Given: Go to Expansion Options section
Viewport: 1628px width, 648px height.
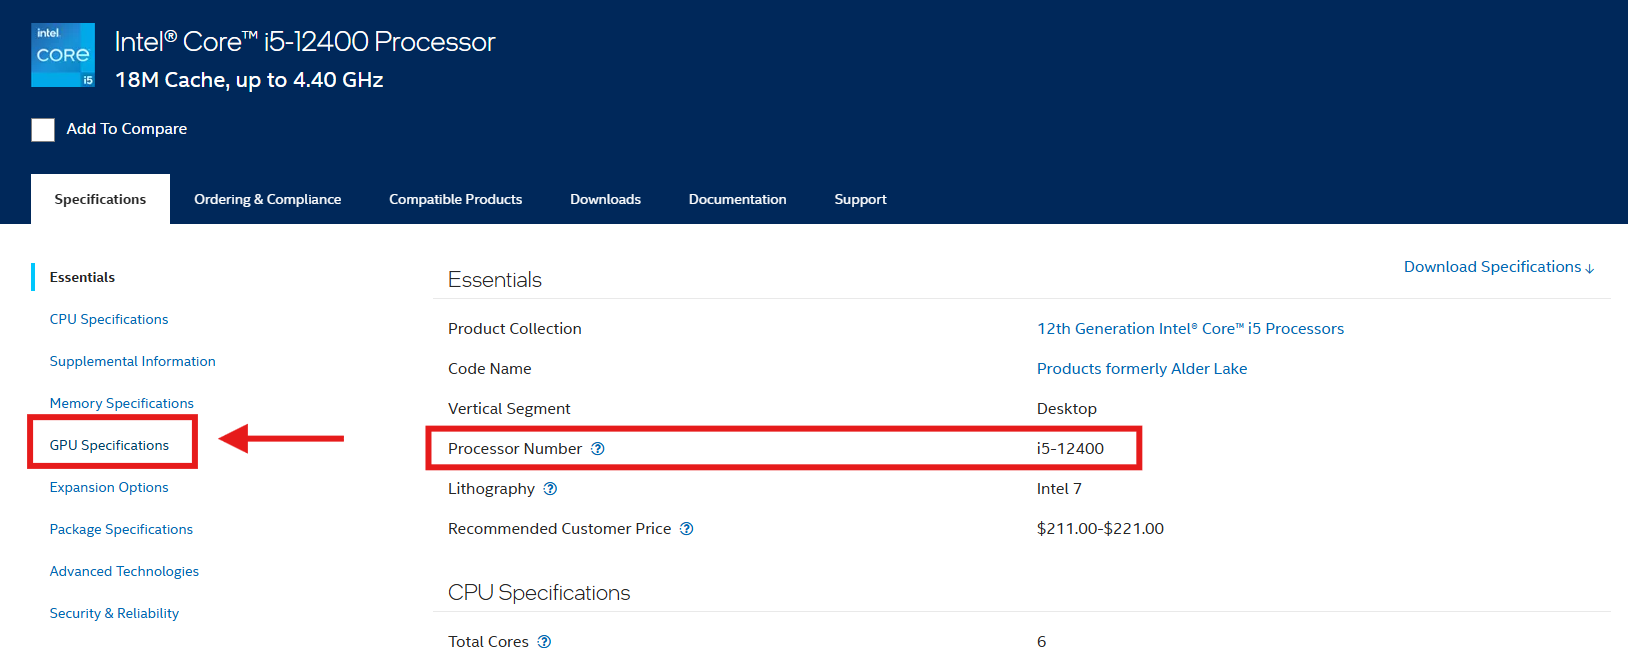Looking at the screenshot, I should tap(109, 487).
